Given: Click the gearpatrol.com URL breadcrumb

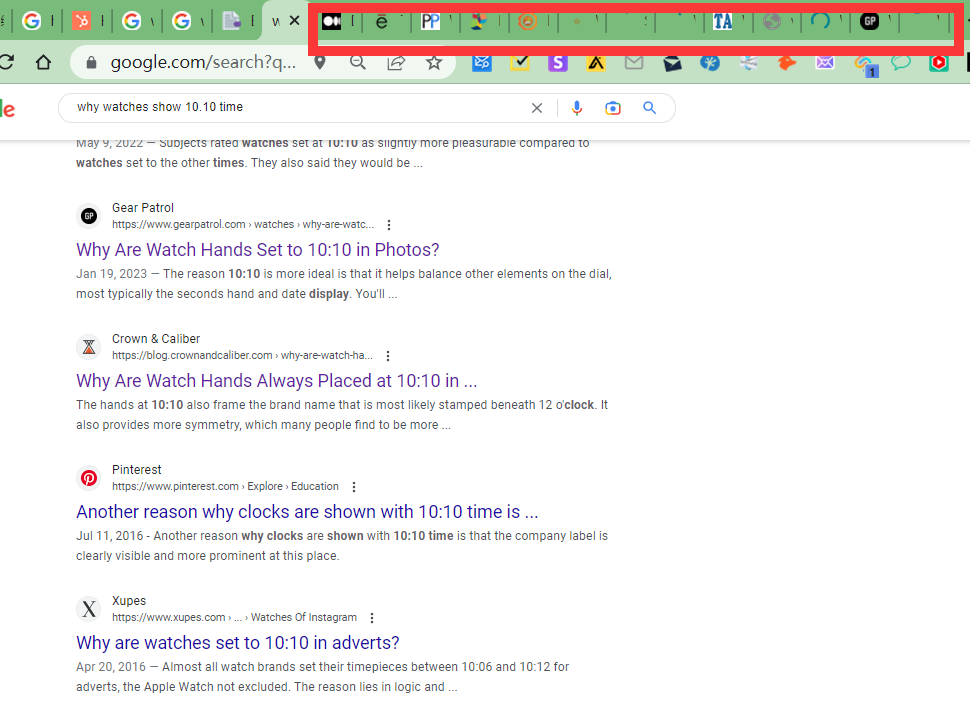Looking at the screenshot, I should click(x=242, y=224).
